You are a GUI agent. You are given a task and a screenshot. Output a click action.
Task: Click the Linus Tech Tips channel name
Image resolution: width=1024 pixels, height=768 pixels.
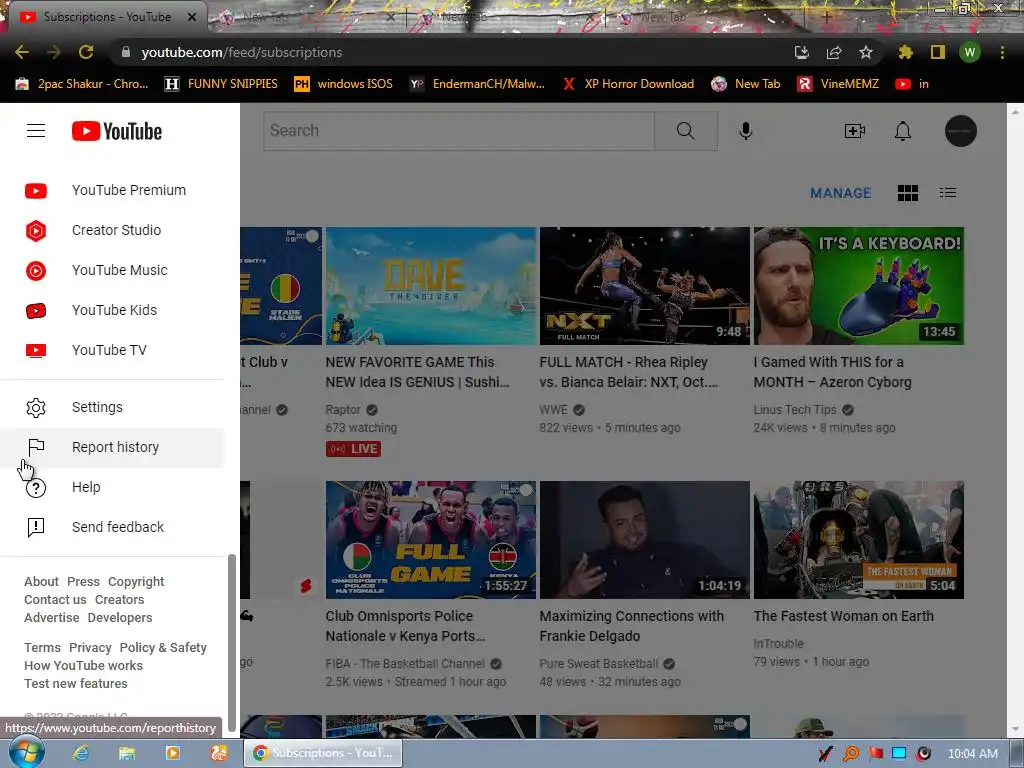pos(795,409)
